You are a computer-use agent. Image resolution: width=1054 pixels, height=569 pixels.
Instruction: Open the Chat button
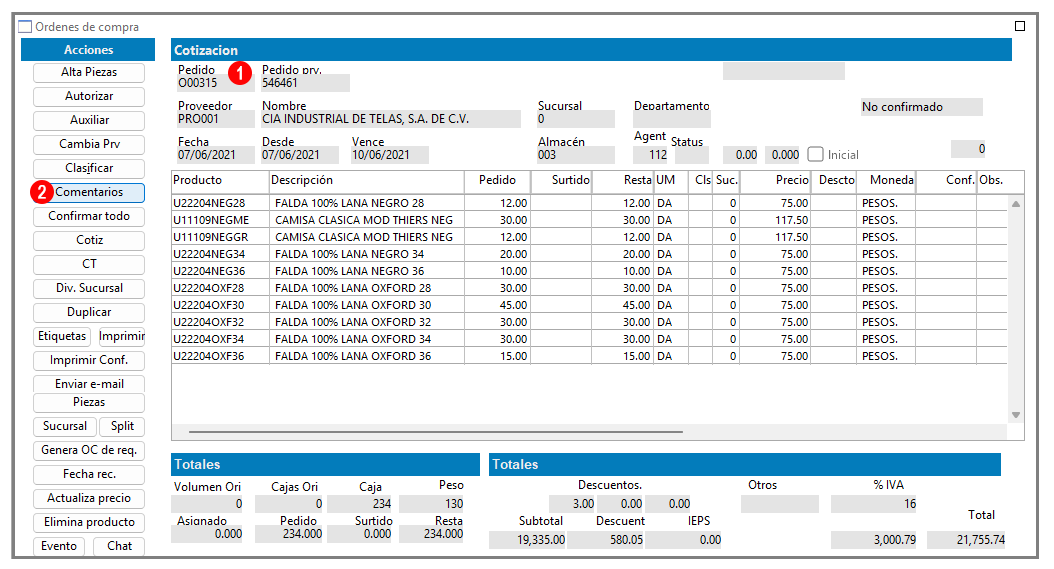(x=119, y=546)
